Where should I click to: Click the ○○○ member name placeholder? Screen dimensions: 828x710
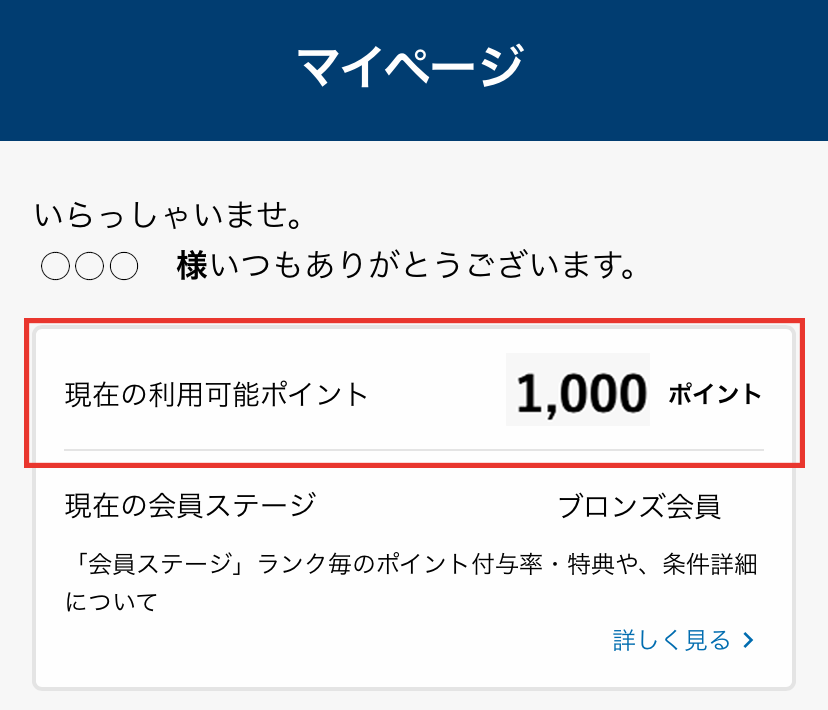(88, 264)
